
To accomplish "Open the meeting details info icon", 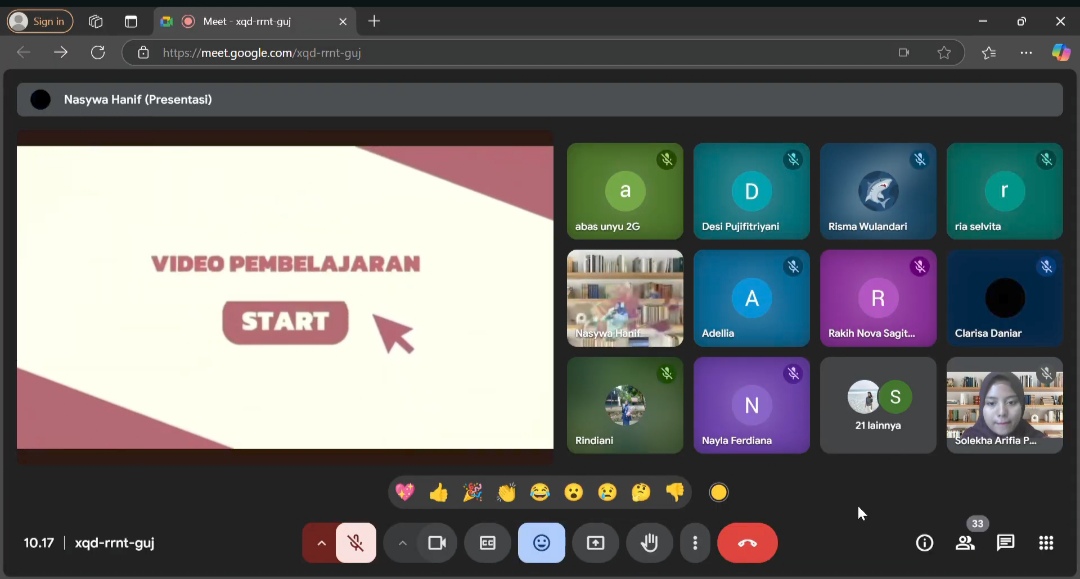I will pyautogui.click(x=925, y=543).
